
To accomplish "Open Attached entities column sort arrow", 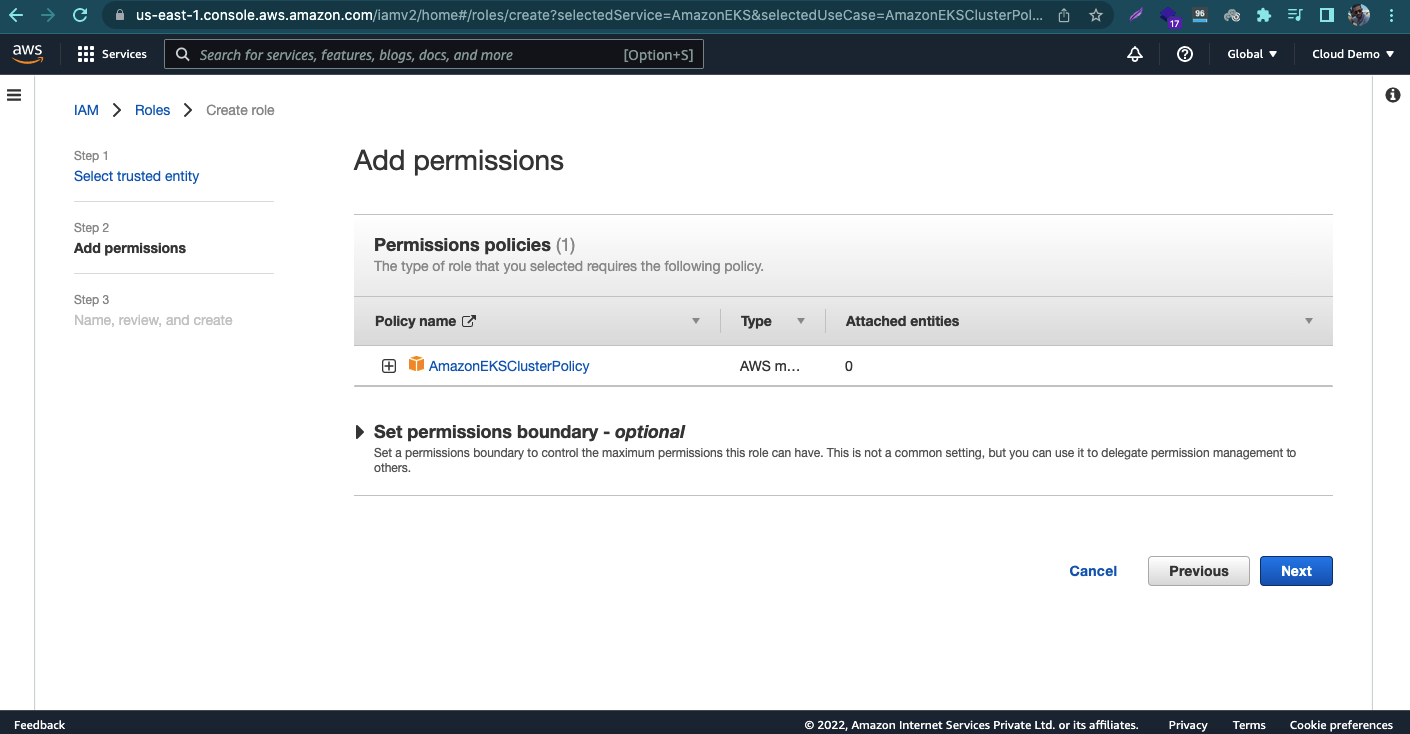I will point(1309,321).
